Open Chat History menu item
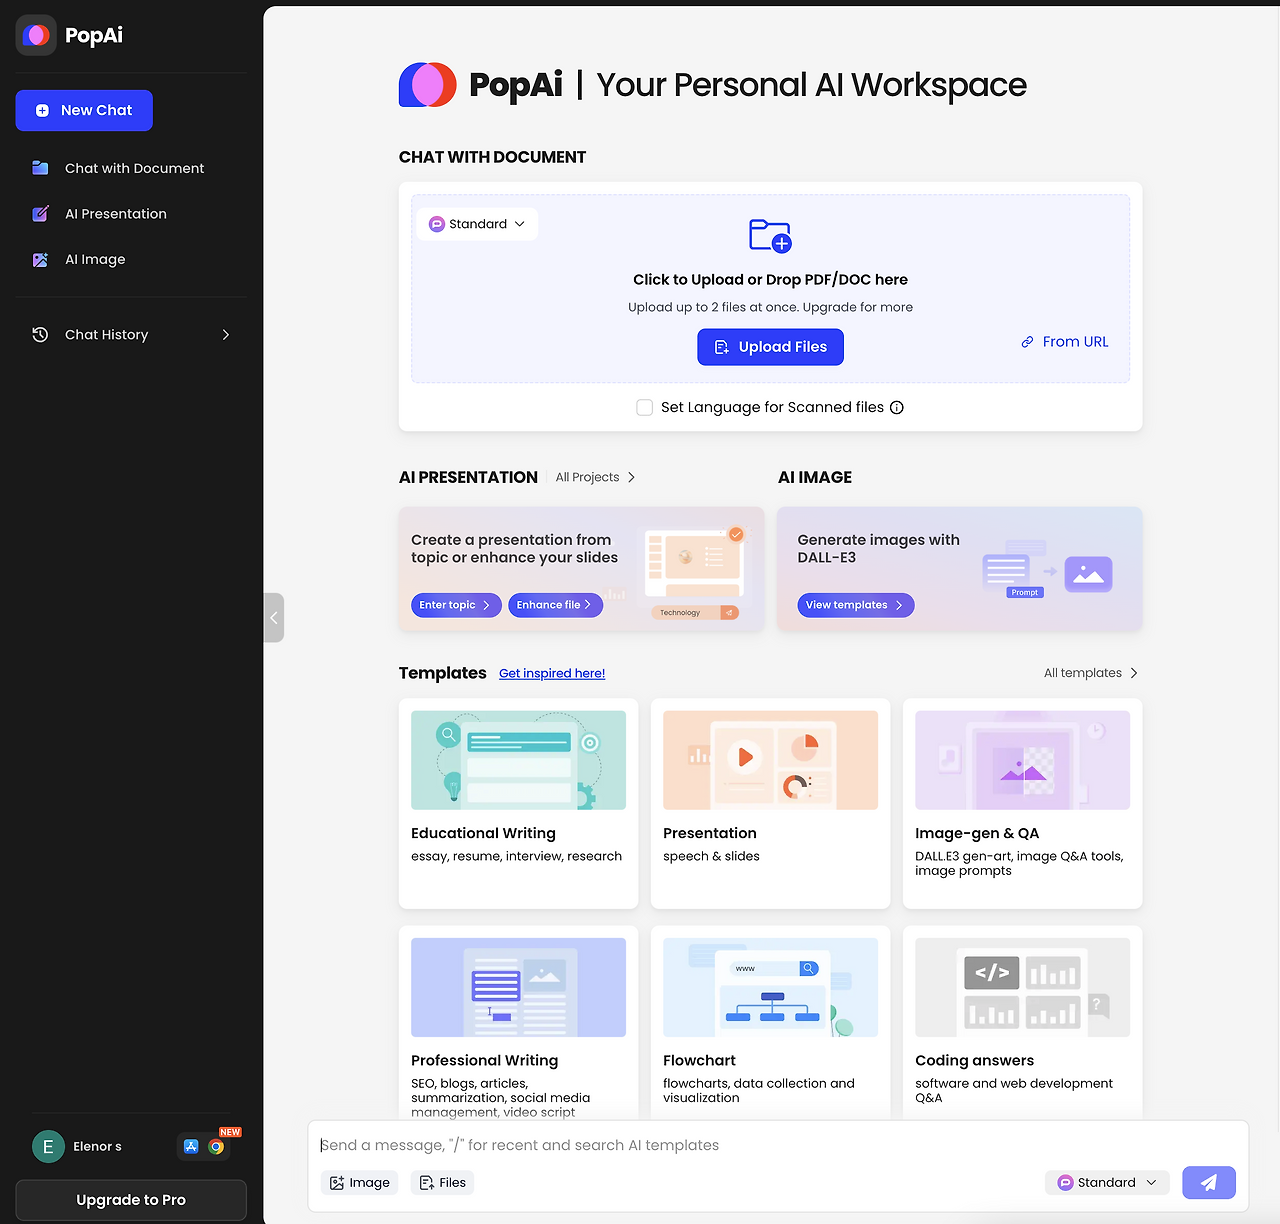The image size is (1280, 1224). (131, 335)
